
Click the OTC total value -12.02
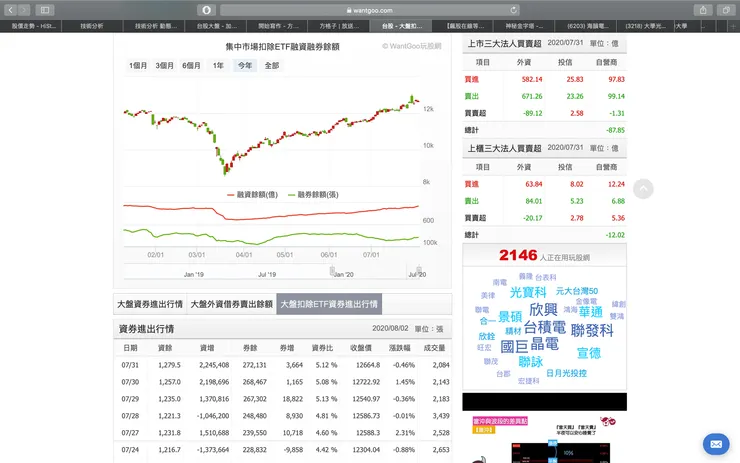615,235
